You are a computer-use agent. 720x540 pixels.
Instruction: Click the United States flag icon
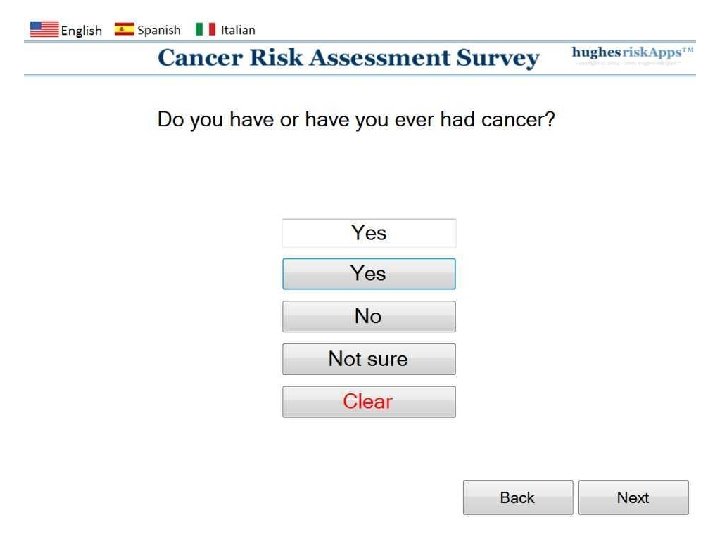pos(44,29)
